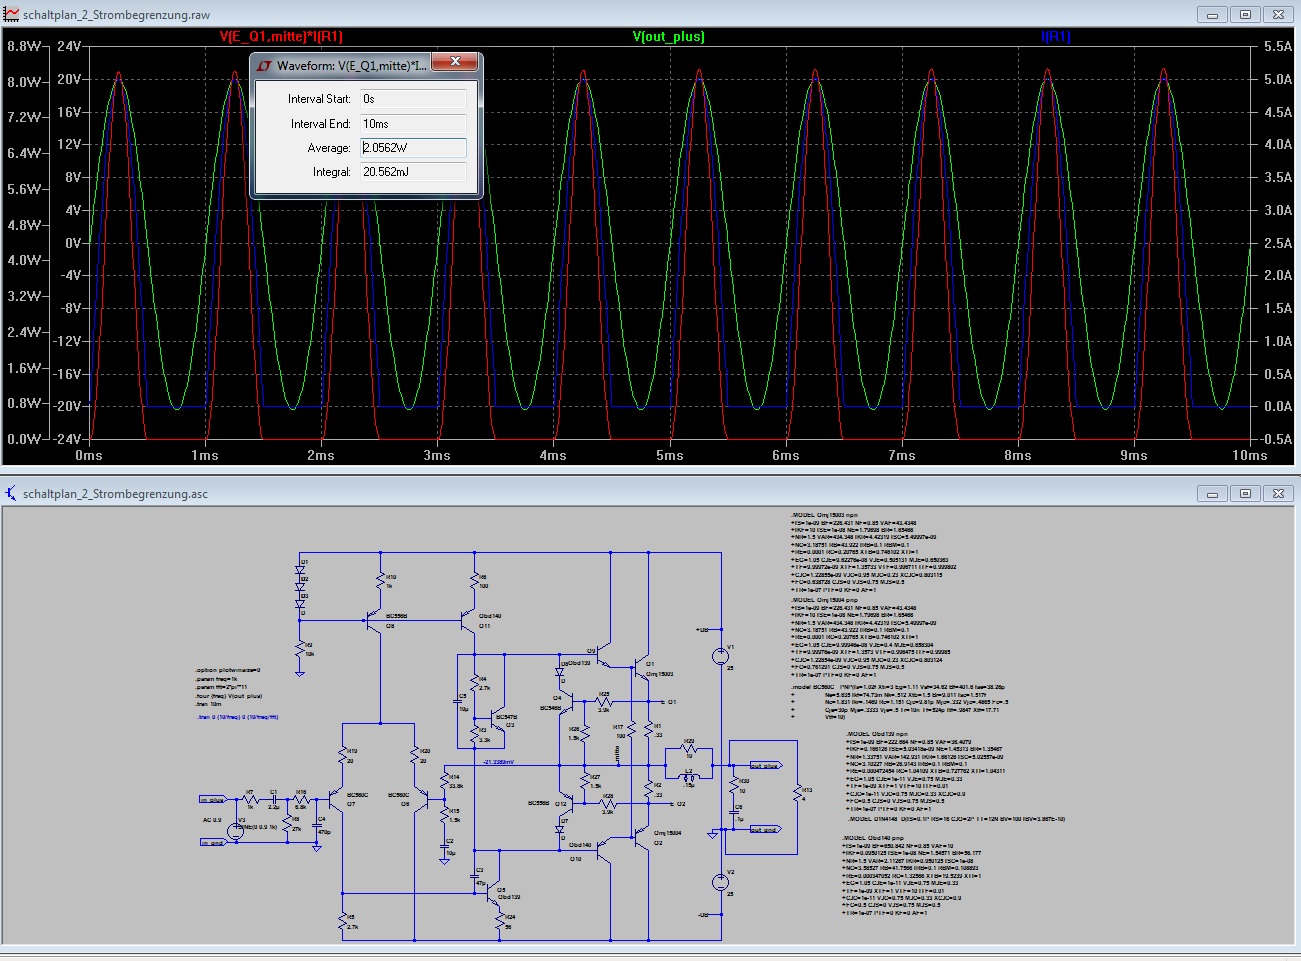Click the R24 56 emitter resistor

click(x=501, y=919)
